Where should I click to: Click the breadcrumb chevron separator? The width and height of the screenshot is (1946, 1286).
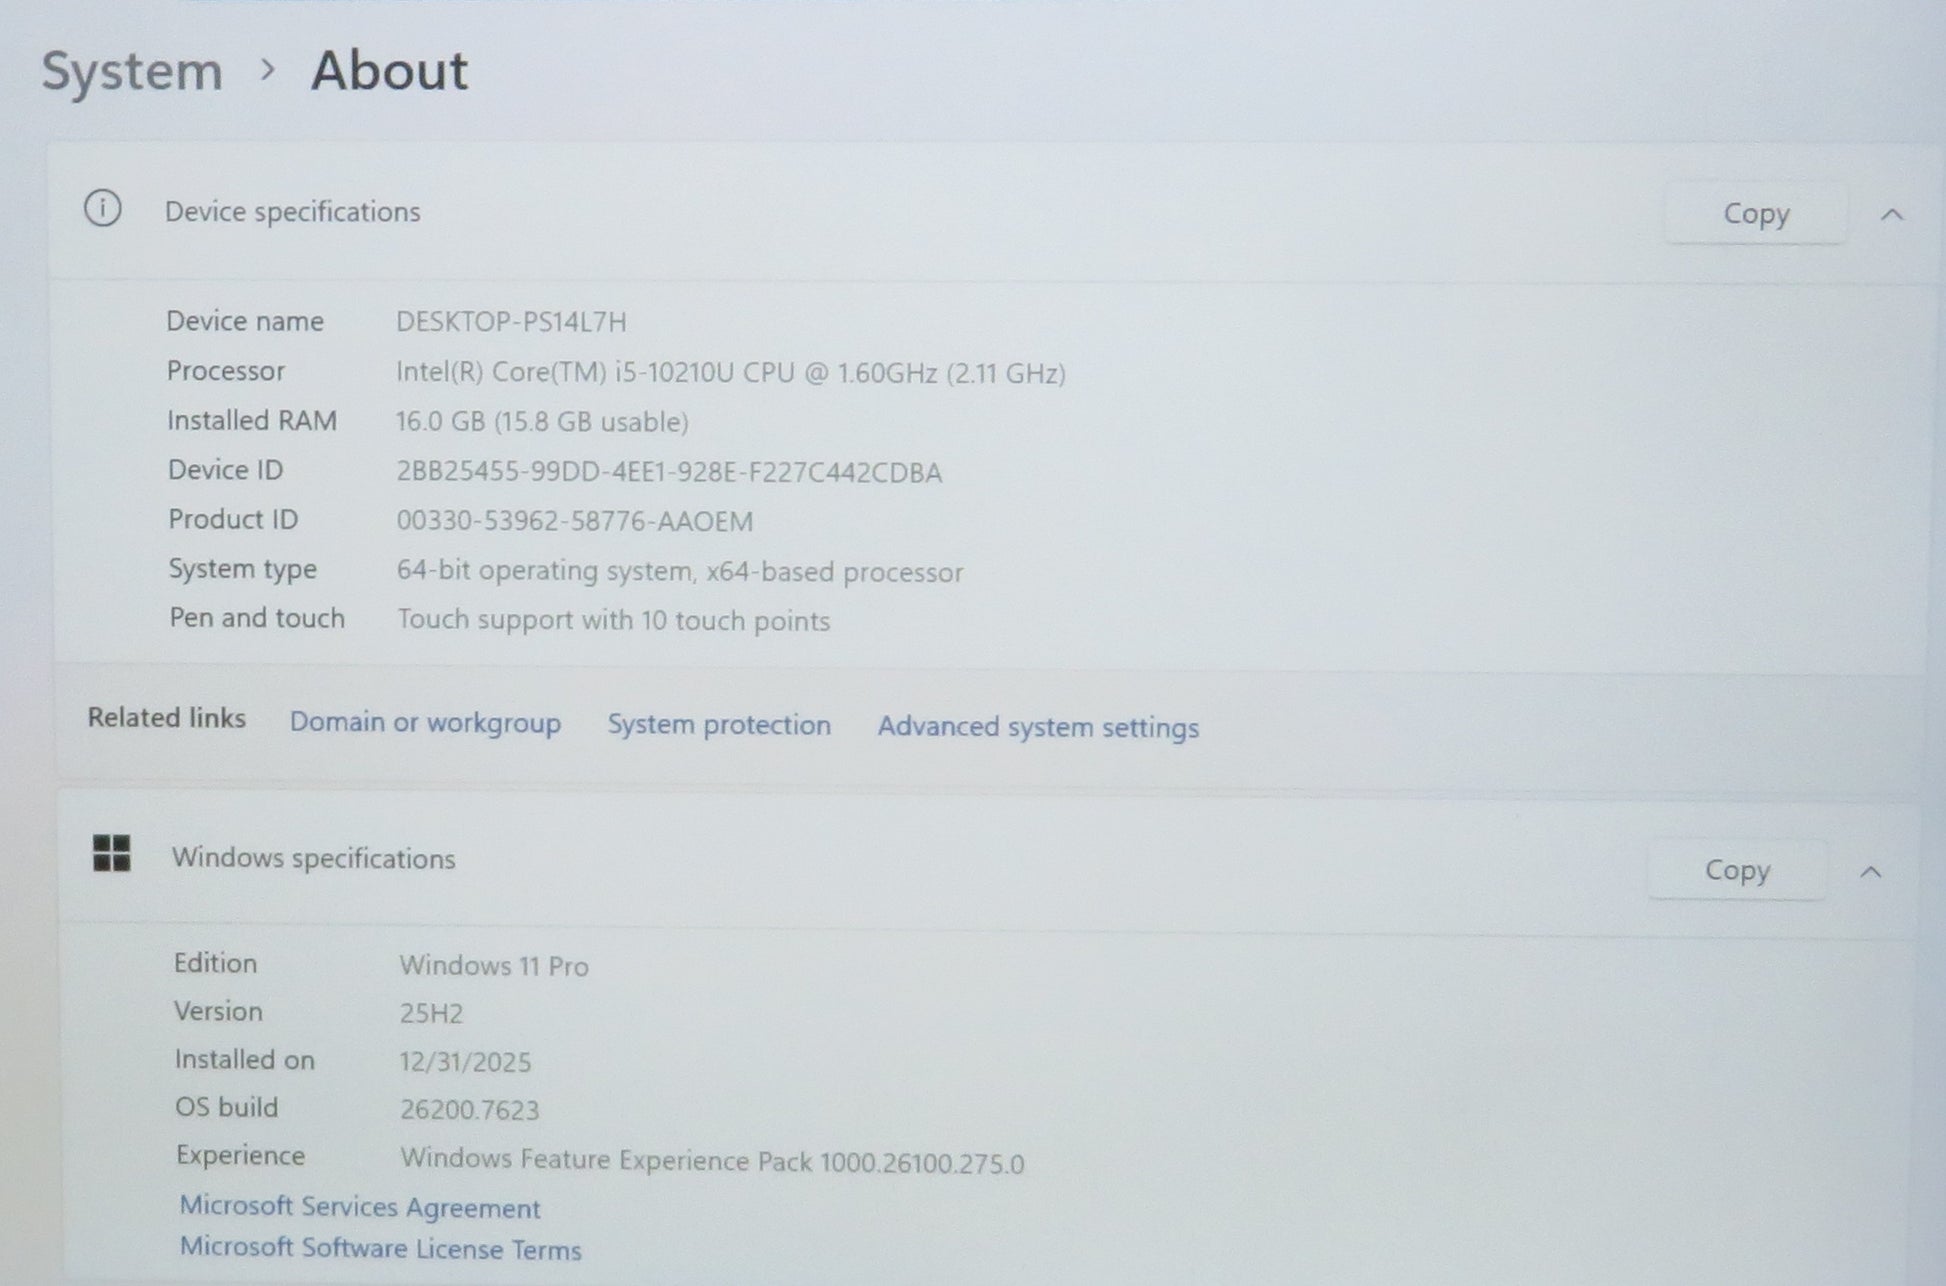tap(267, 70)
